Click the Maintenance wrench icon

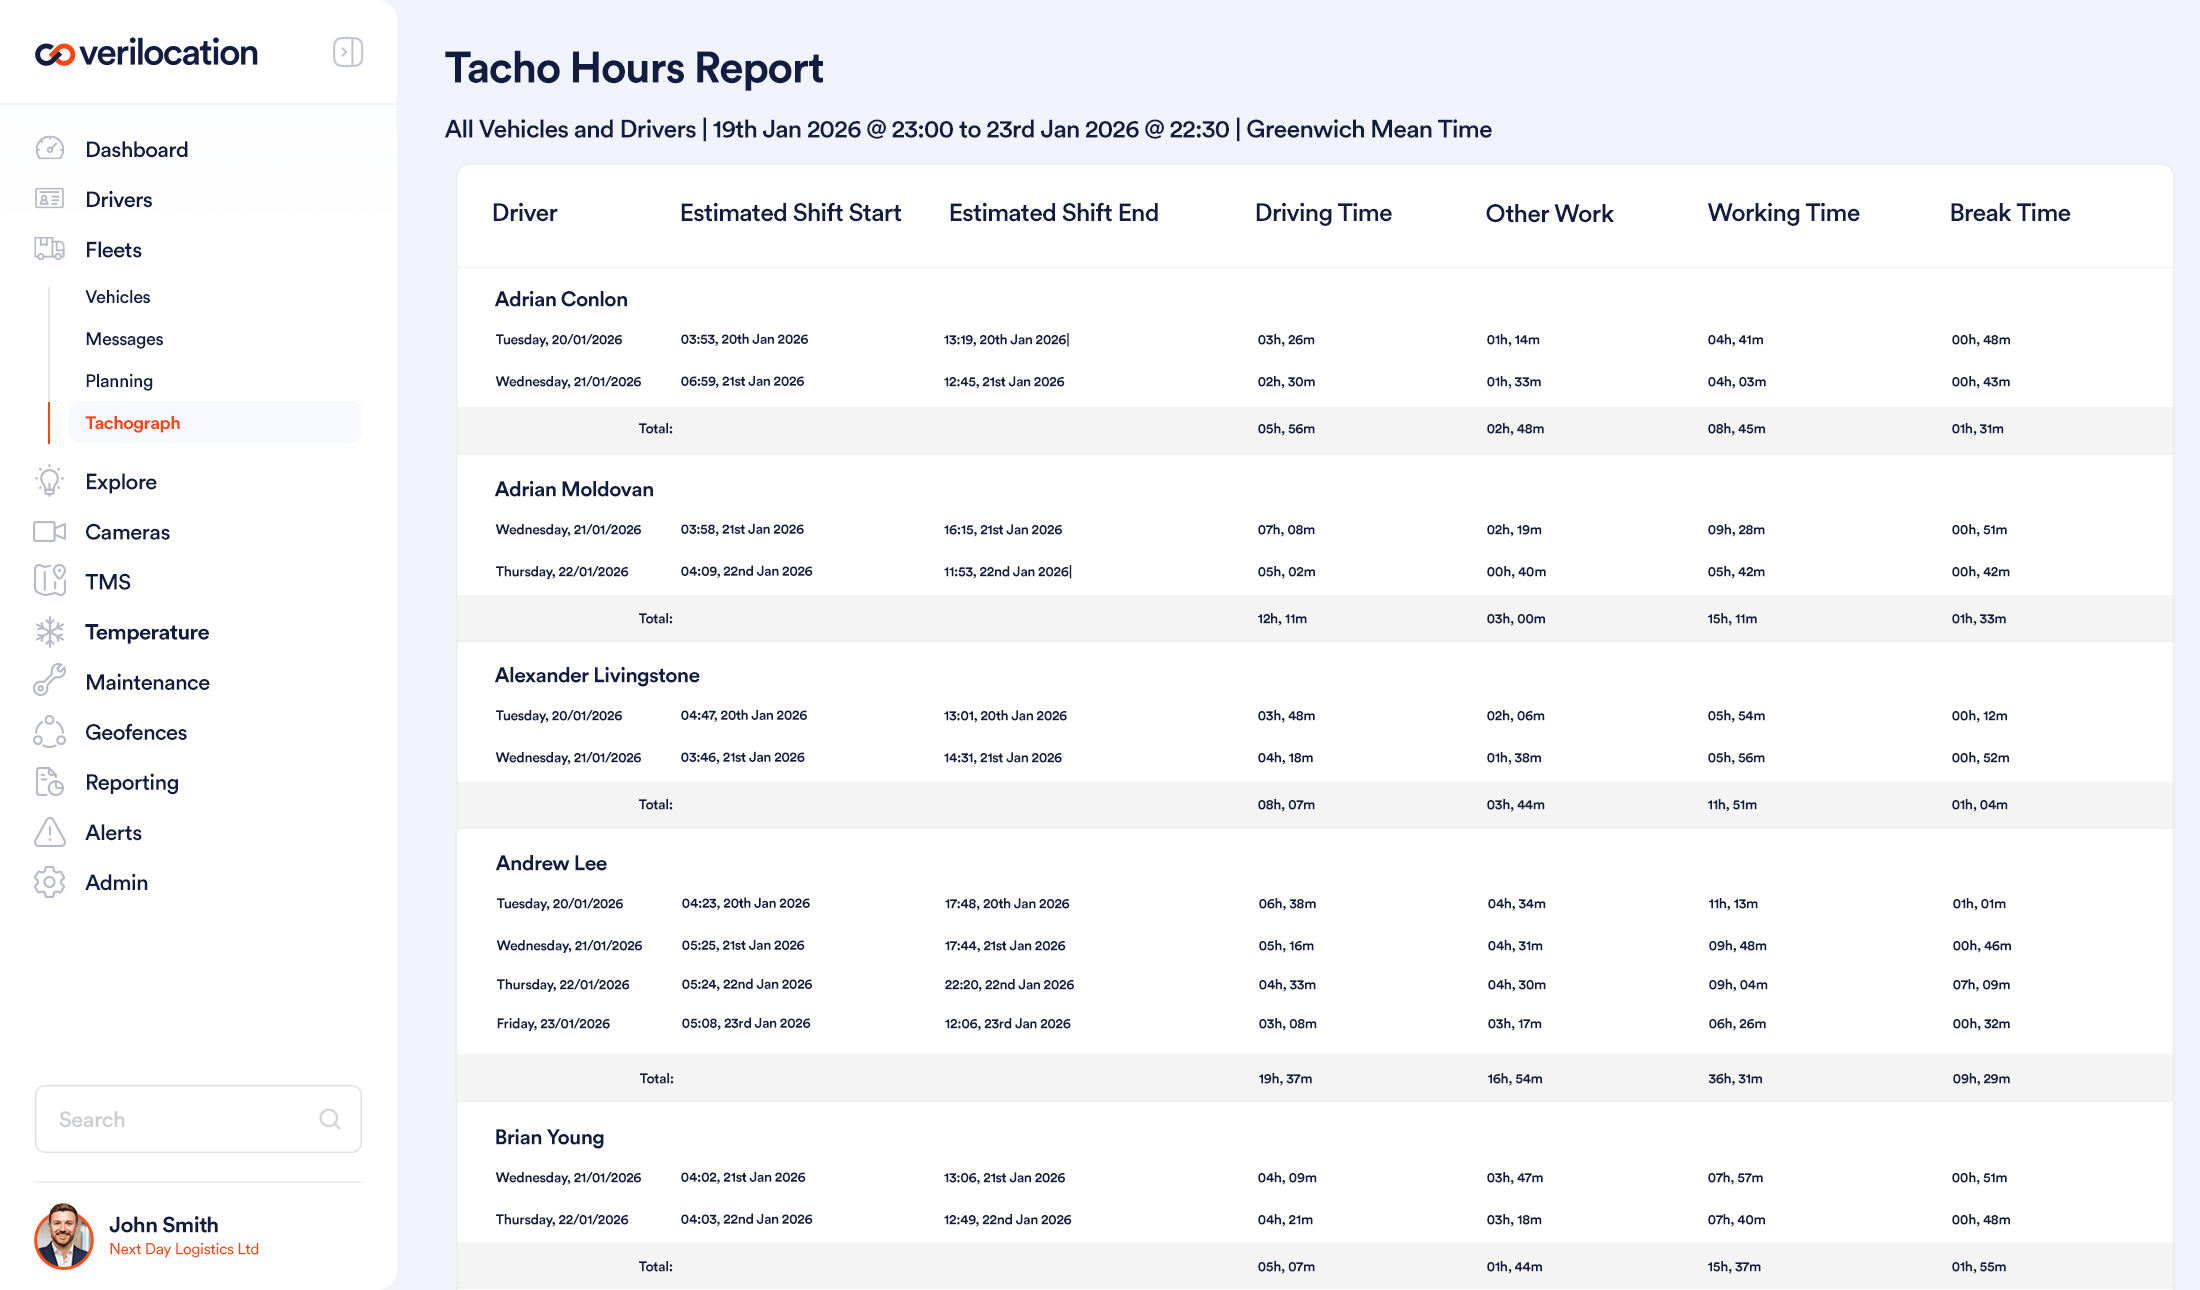coord(49,681)
